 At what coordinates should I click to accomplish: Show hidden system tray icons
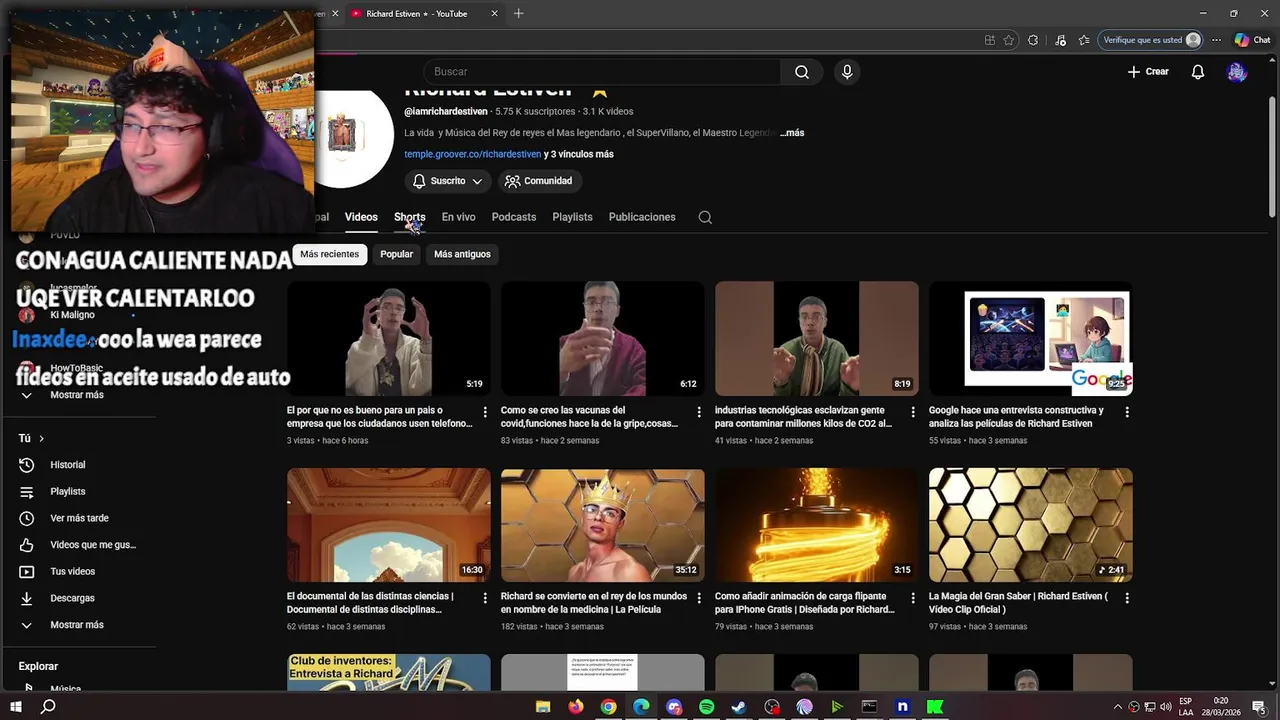pos(1118,707)
